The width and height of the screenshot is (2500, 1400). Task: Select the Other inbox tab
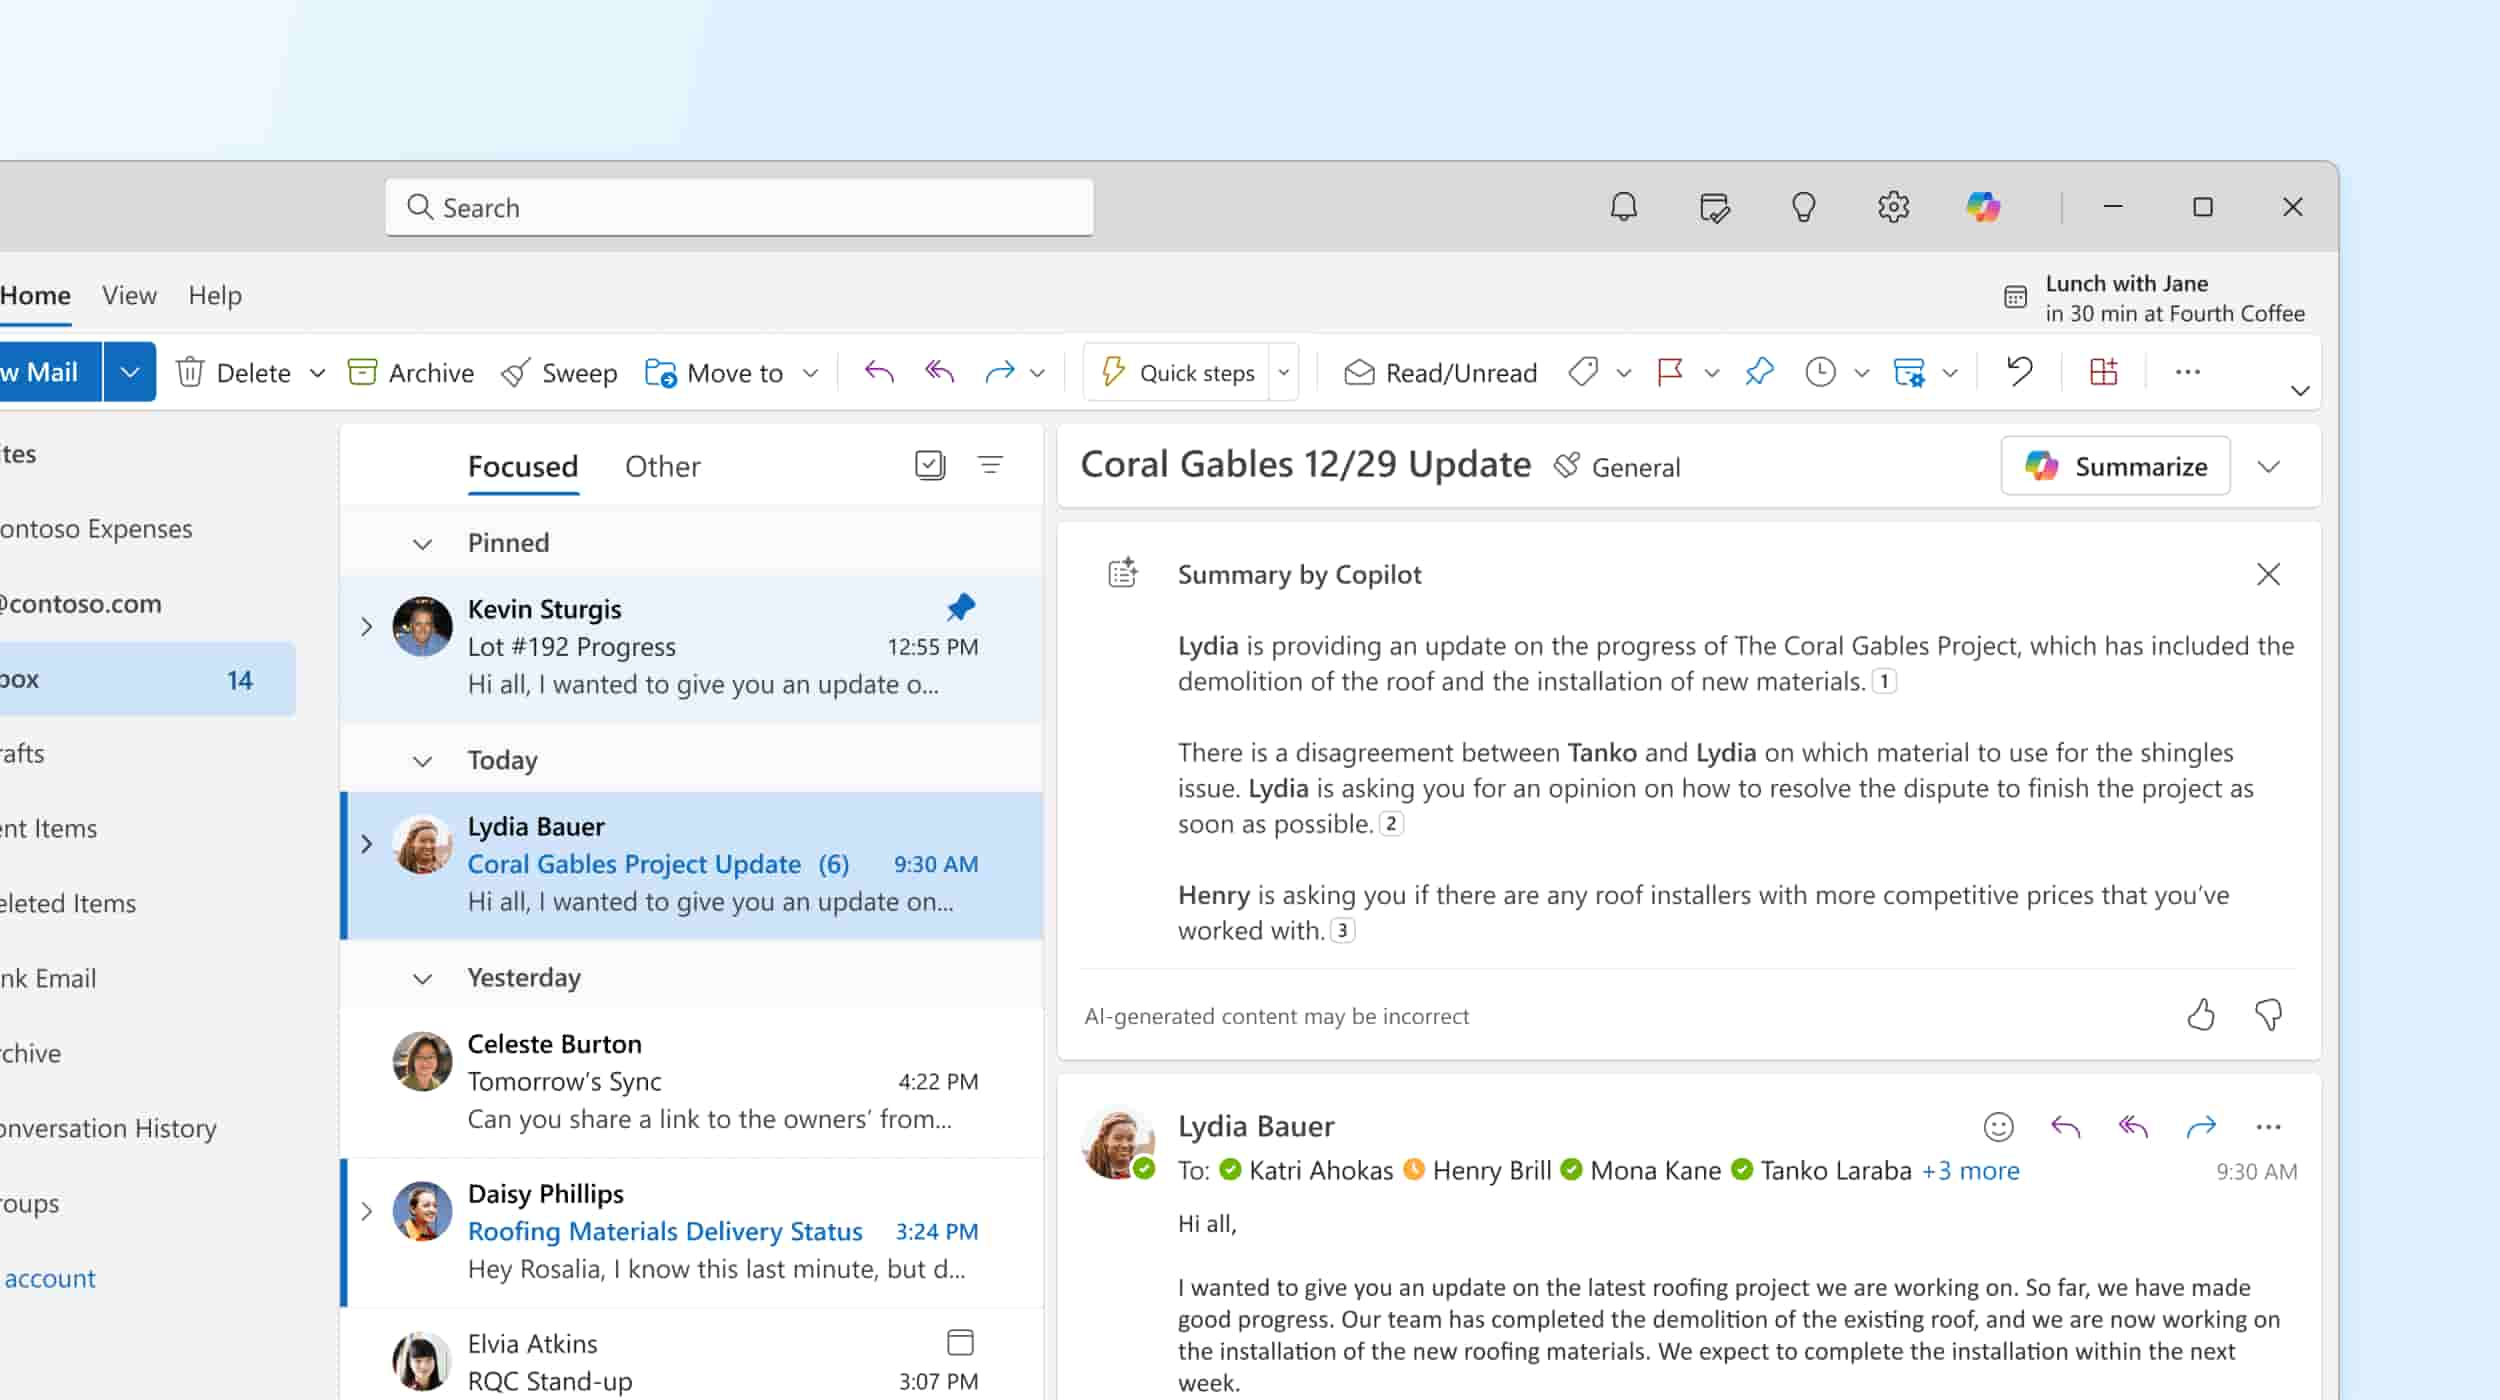(x=661, y=464)
